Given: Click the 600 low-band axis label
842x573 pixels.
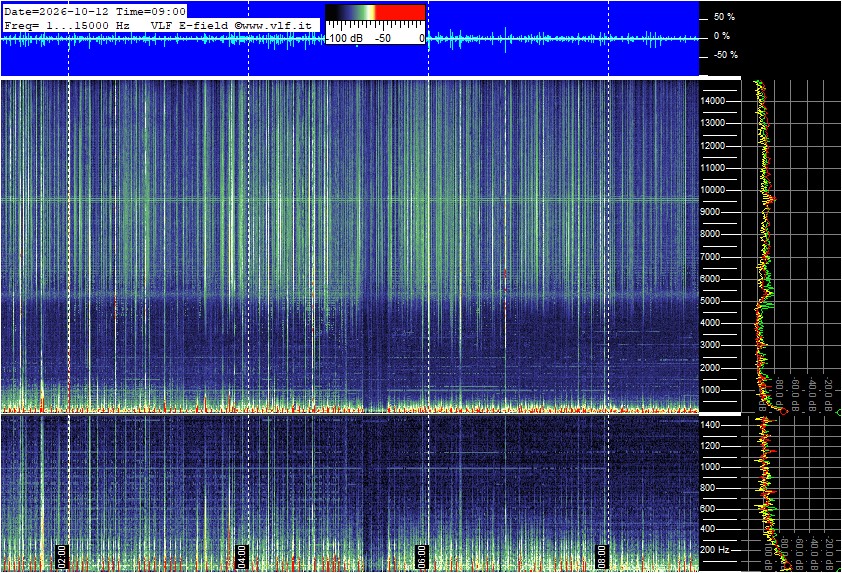Looking at the screenshot, I should click(708, 509).
